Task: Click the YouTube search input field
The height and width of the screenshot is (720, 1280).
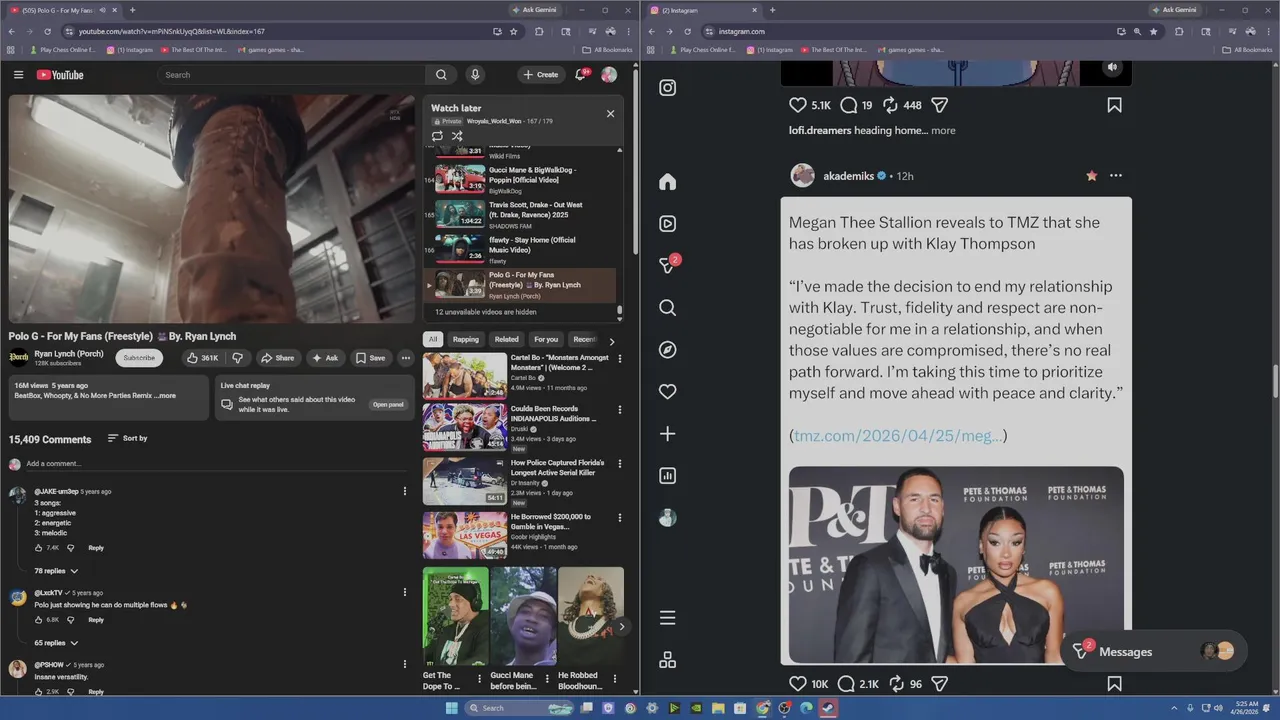Action: 290,75
